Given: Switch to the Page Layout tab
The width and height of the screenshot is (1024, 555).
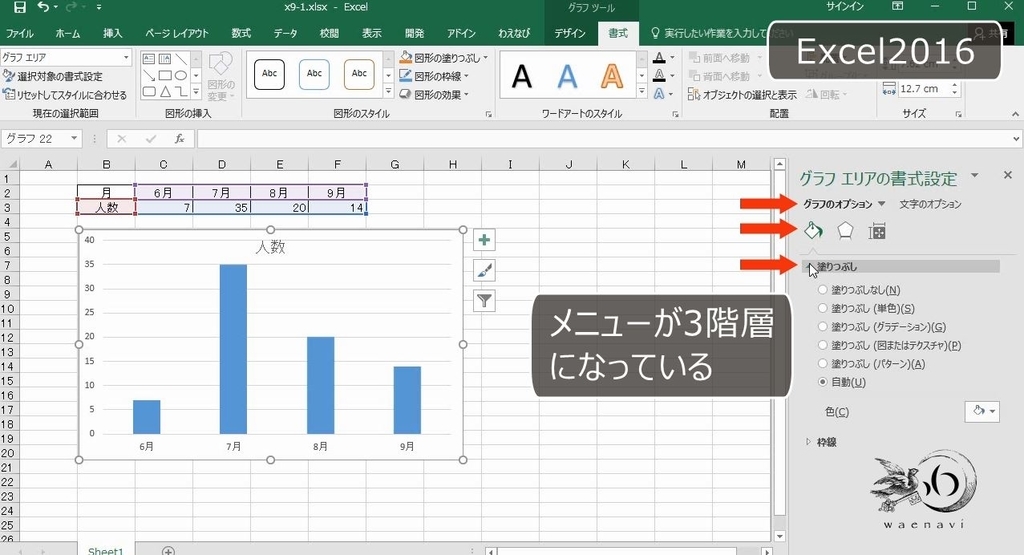Looking at the screenshot, I should point(176,33).
